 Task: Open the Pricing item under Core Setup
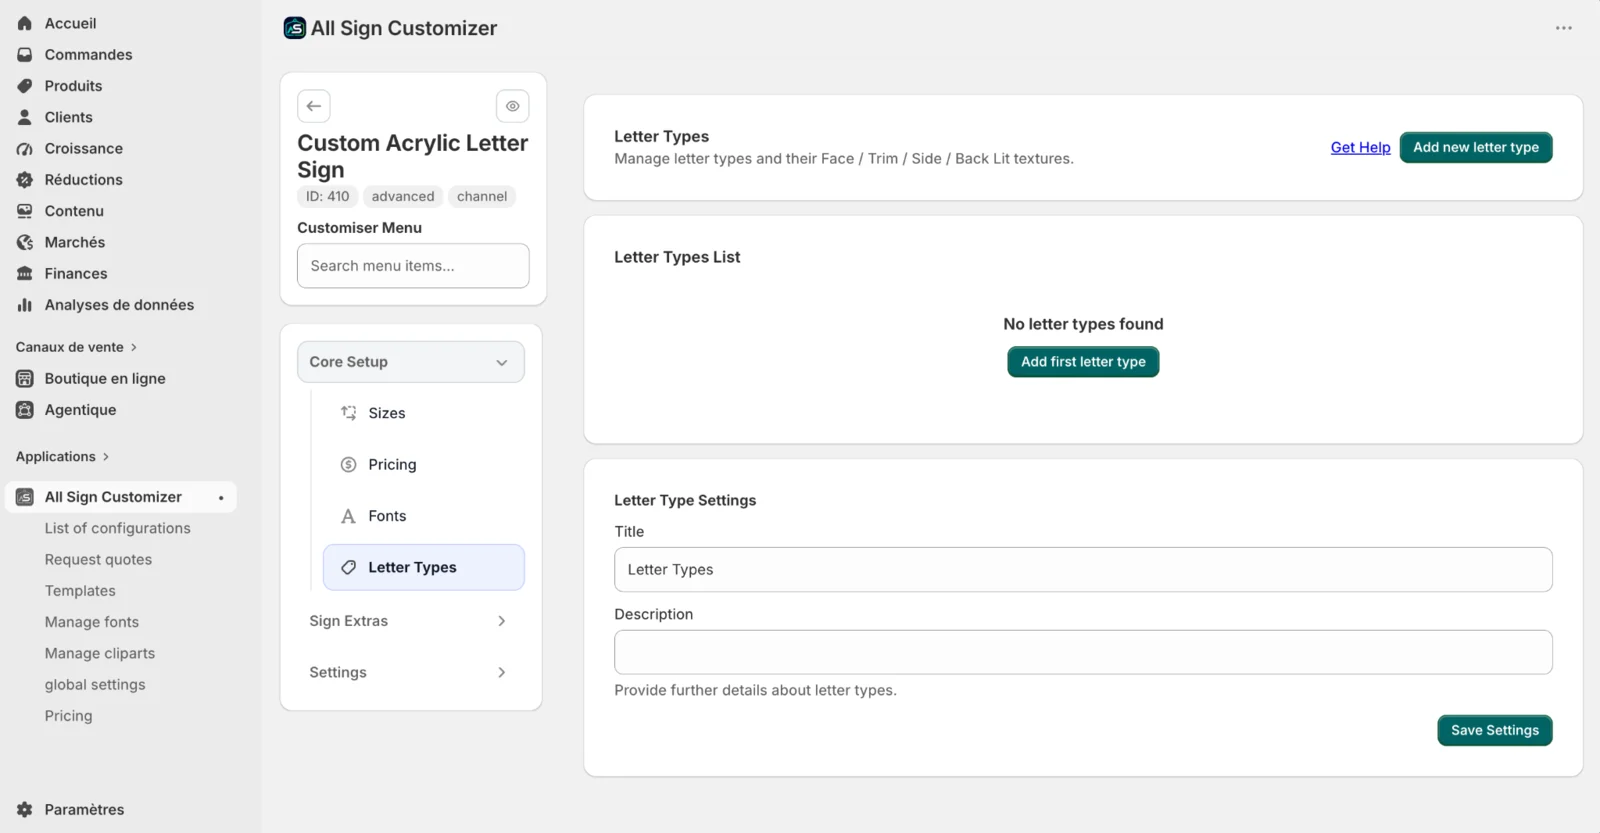(424, 465)
